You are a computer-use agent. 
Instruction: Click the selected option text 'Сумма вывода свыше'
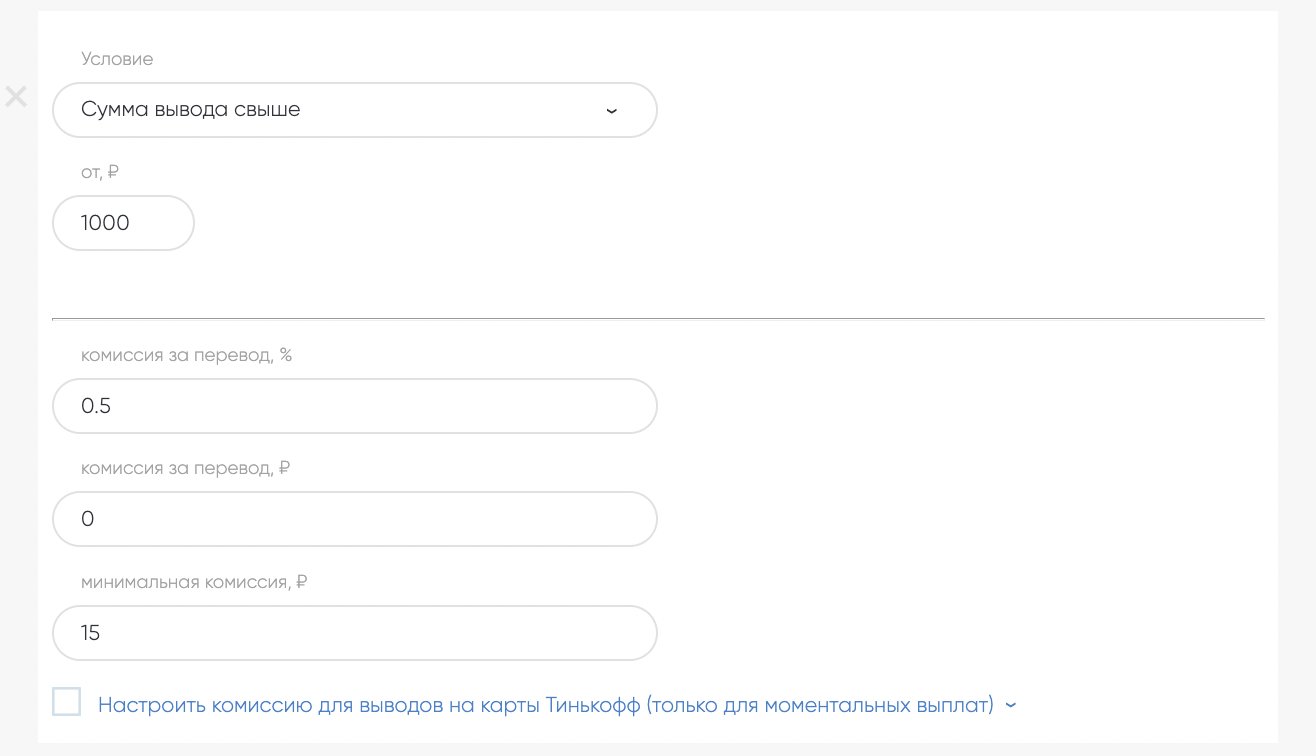pyautogui.click(x=191, y=110)
